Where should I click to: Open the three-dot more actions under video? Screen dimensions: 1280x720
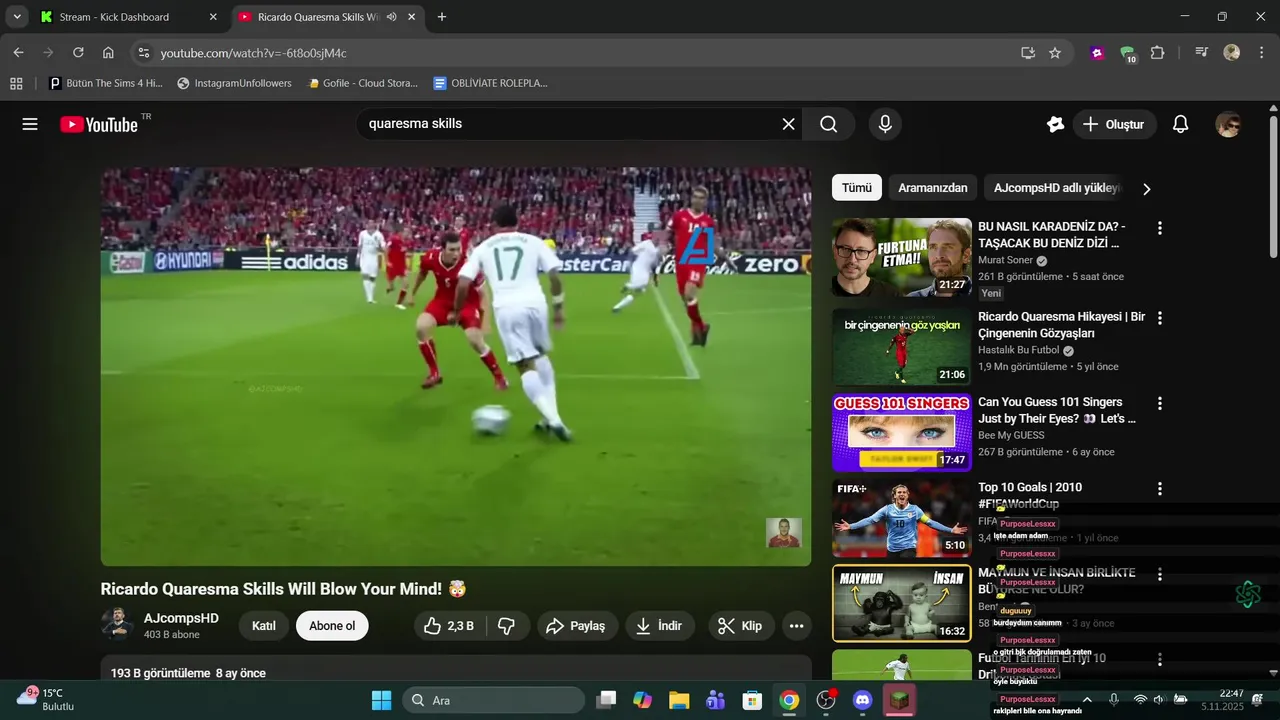796,626
